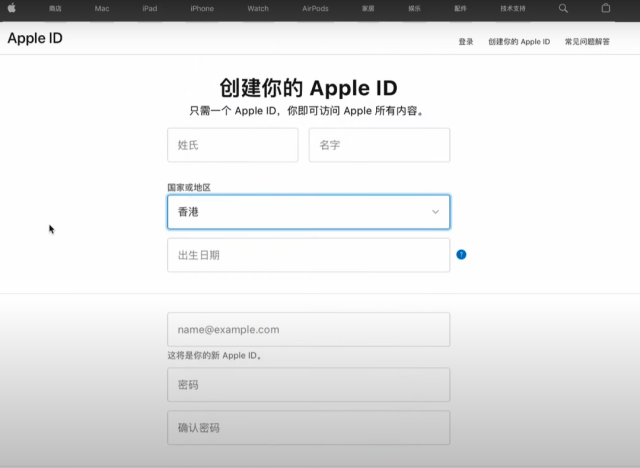Image resolution: width=640 pixels, height=468 pixels.
Task: Open AirPods in the navigation bar
Action: pos(315,8)
